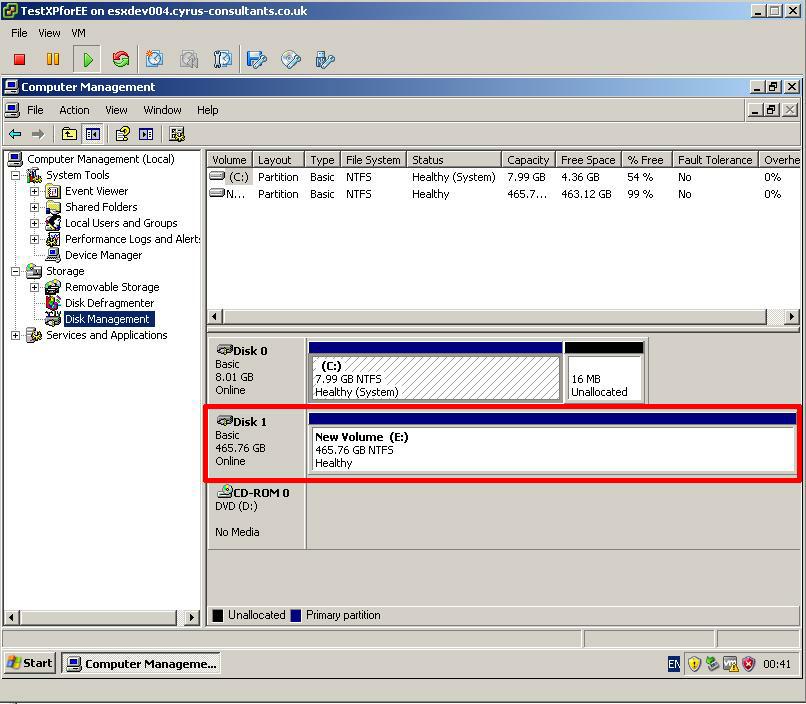The image size is (806, 704).
Task: Expand Local Users and Groups node
Action: click(34, 223)
